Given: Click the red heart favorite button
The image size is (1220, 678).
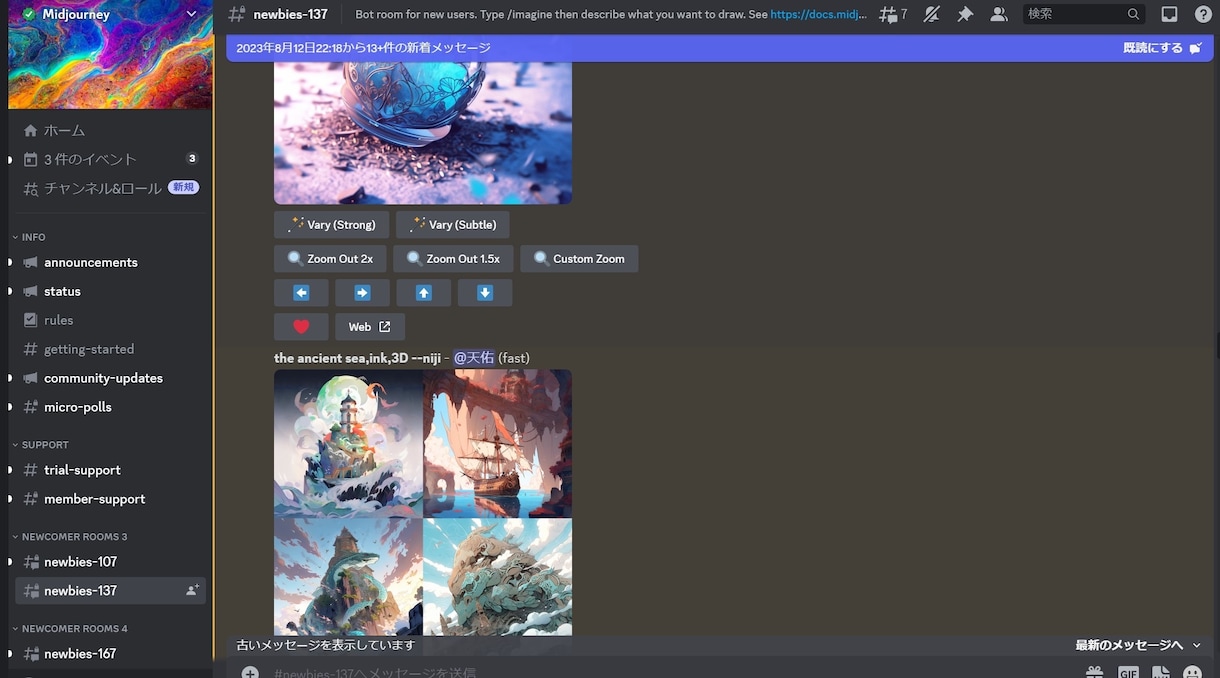Looking at the screenshot, I should [301, 327].
